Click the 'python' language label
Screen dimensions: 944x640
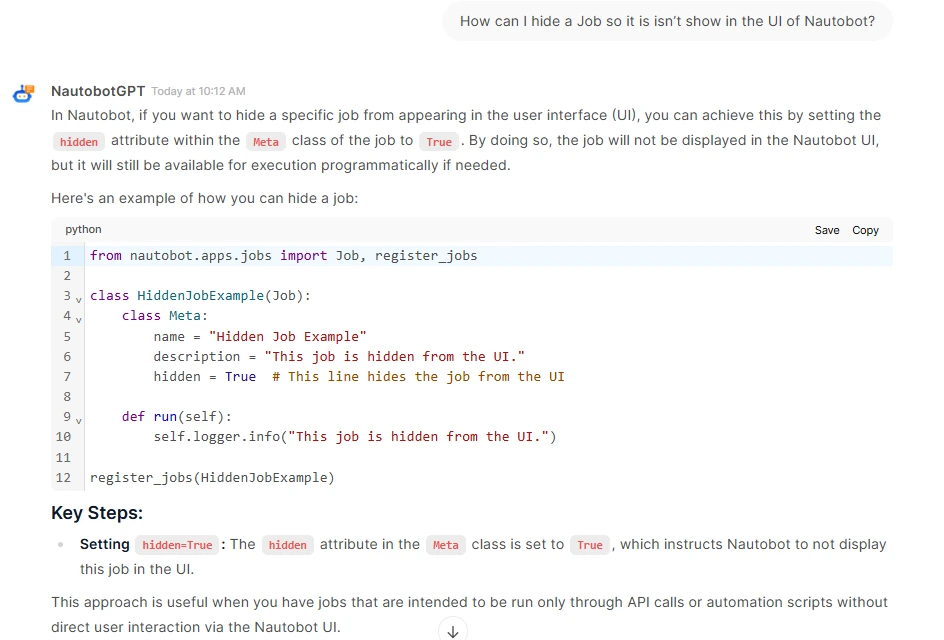83,229
